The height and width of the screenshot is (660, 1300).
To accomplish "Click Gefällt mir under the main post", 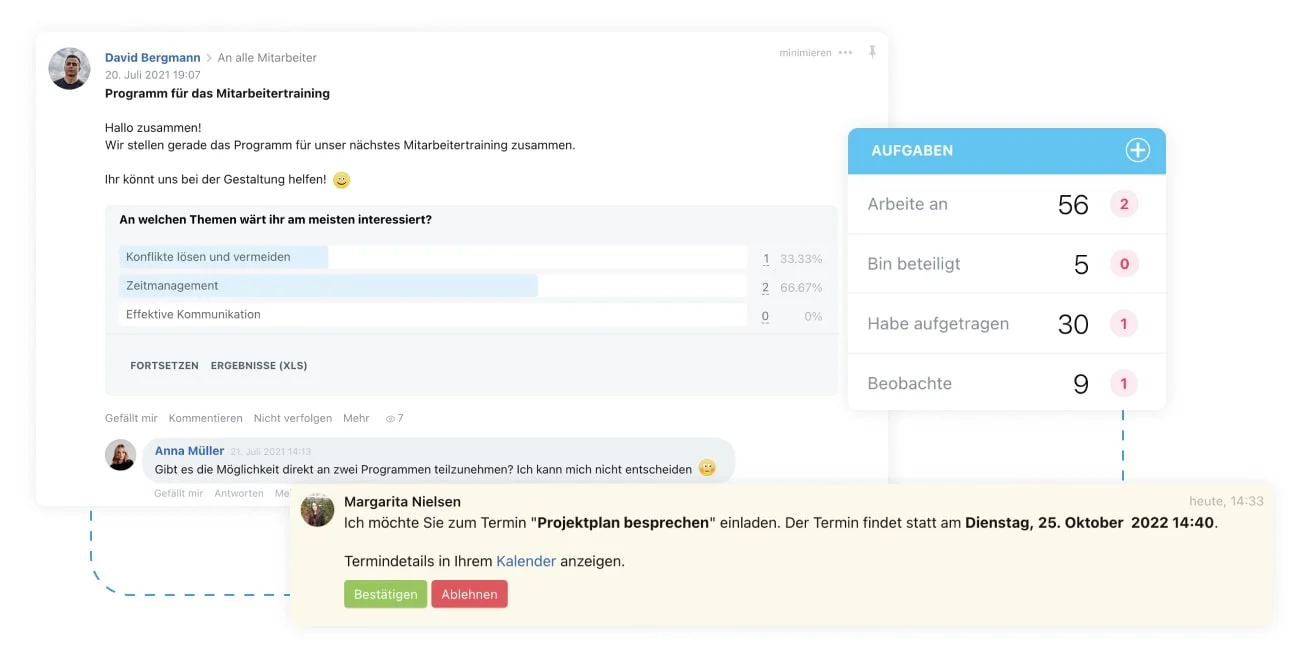I will click(x=131, y=418).
